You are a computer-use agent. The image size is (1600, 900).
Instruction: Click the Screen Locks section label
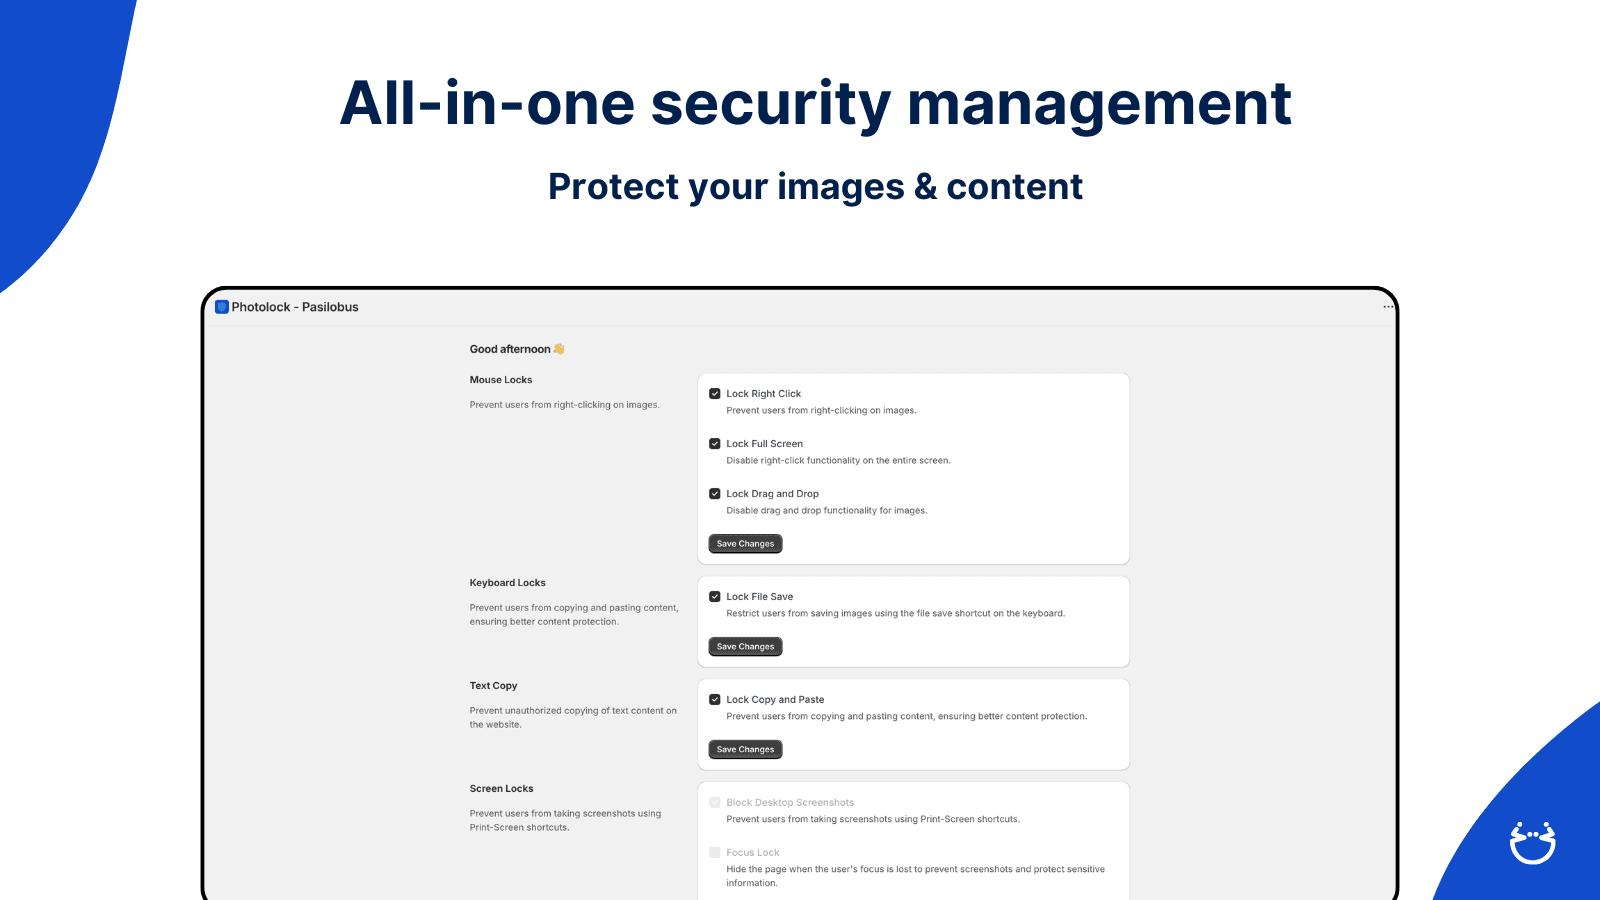[x=501, y=788]
